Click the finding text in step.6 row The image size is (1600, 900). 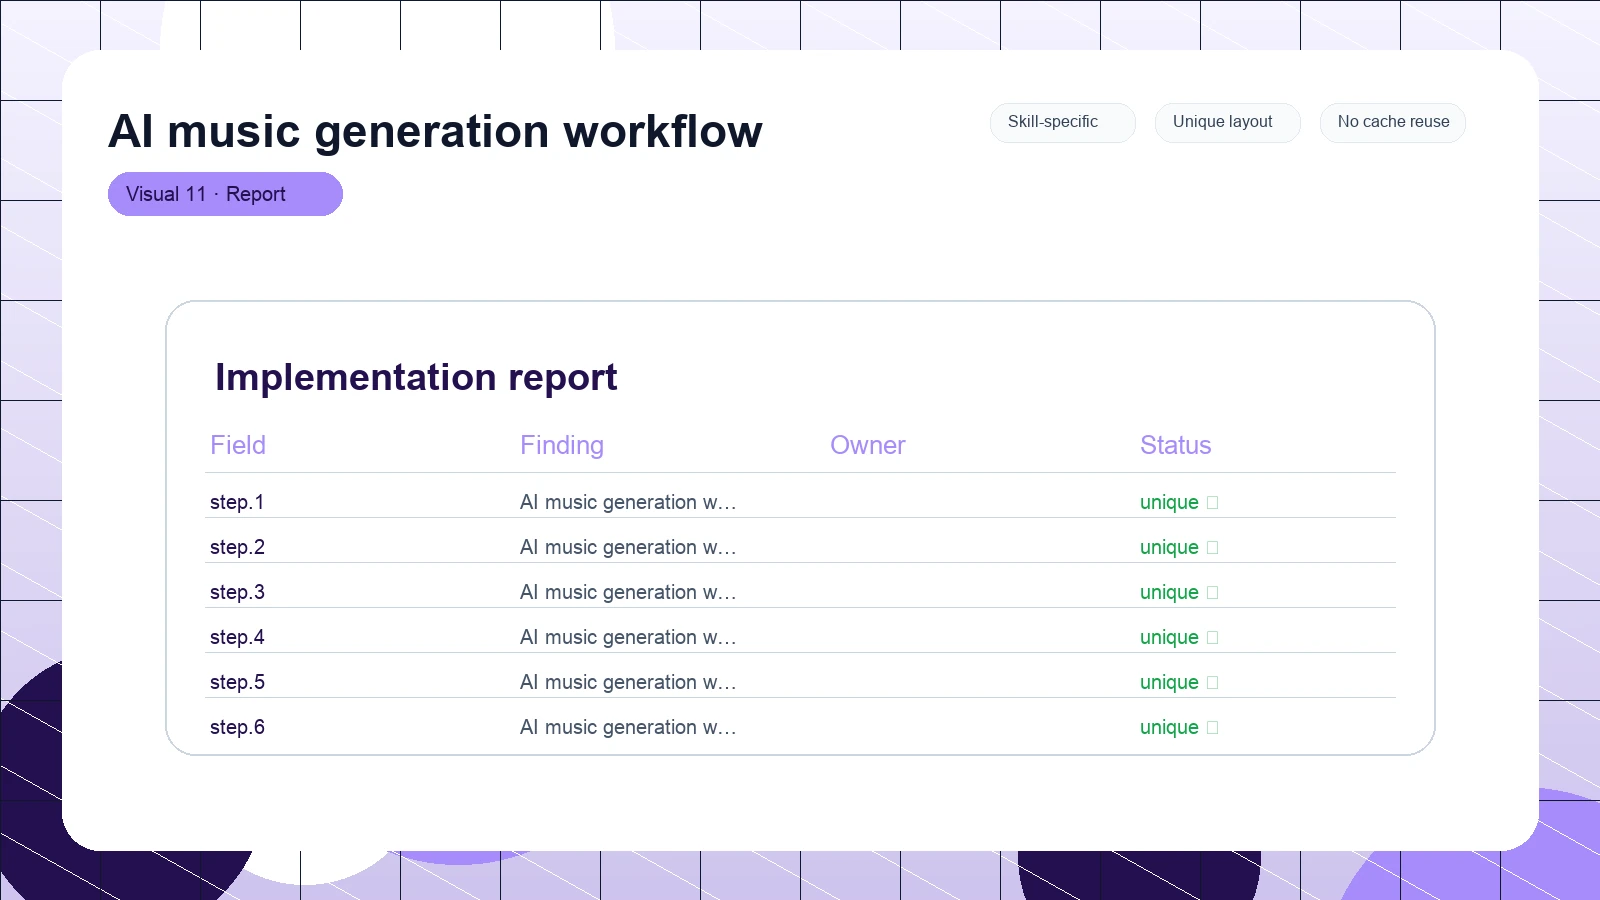pos(628,727)
